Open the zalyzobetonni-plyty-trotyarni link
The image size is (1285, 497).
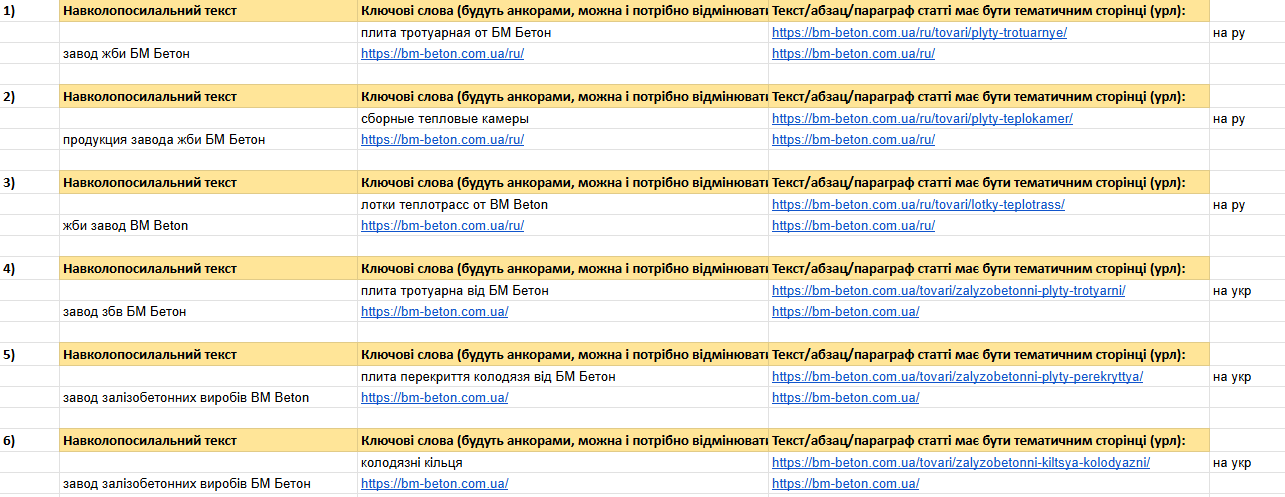pyautogui.click(x=949, y=291)
